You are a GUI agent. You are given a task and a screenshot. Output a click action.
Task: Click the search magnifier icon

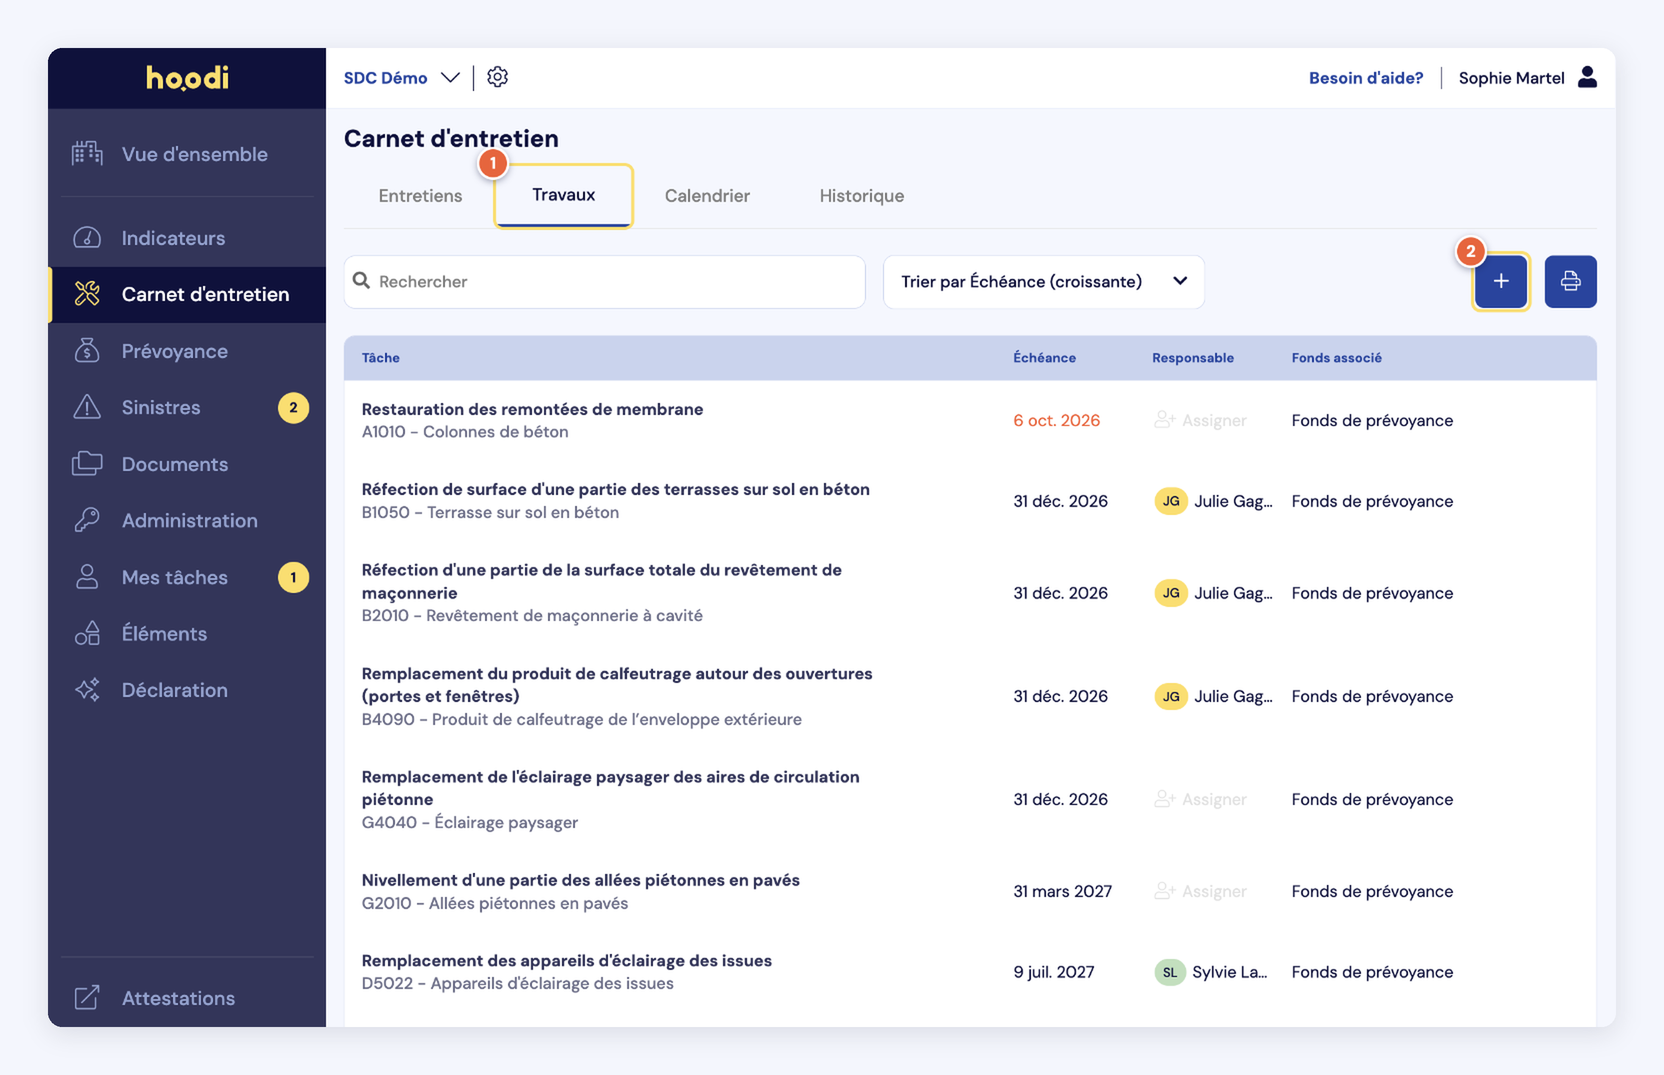pyautogui.click(x=362, y=281)
